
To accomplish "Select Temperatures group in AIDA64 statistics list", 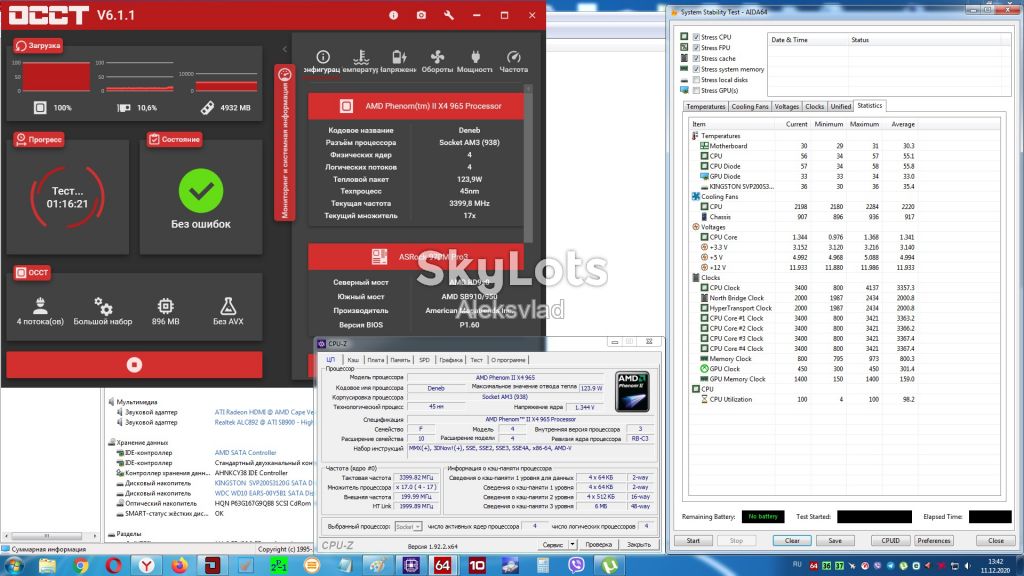I will [x=720, y=136].
